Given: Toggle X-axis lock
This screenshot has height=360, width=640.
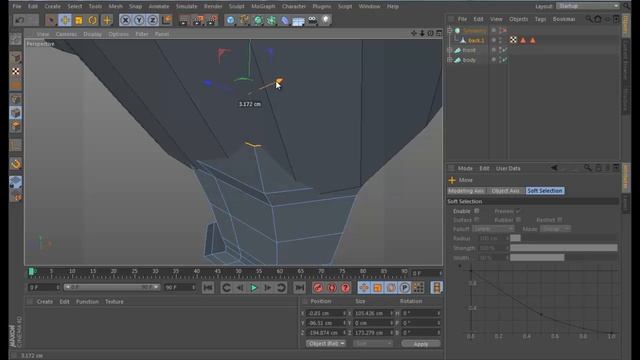Looking at the screenshot, I should [x=125, y=20].
